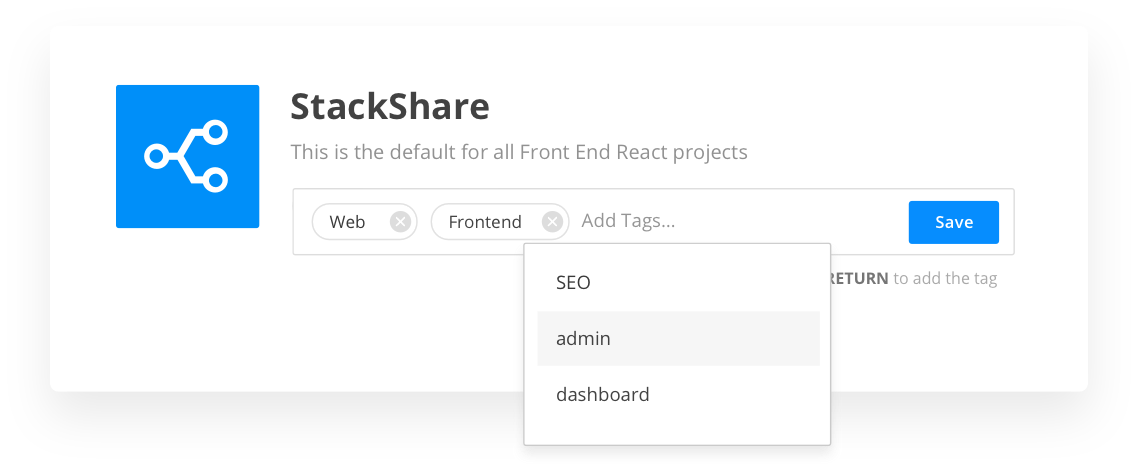Click the bold RETURN keyword hint
Image resolution: width=1138 pixels, height=466 pixels.
(x=858, y=279)
